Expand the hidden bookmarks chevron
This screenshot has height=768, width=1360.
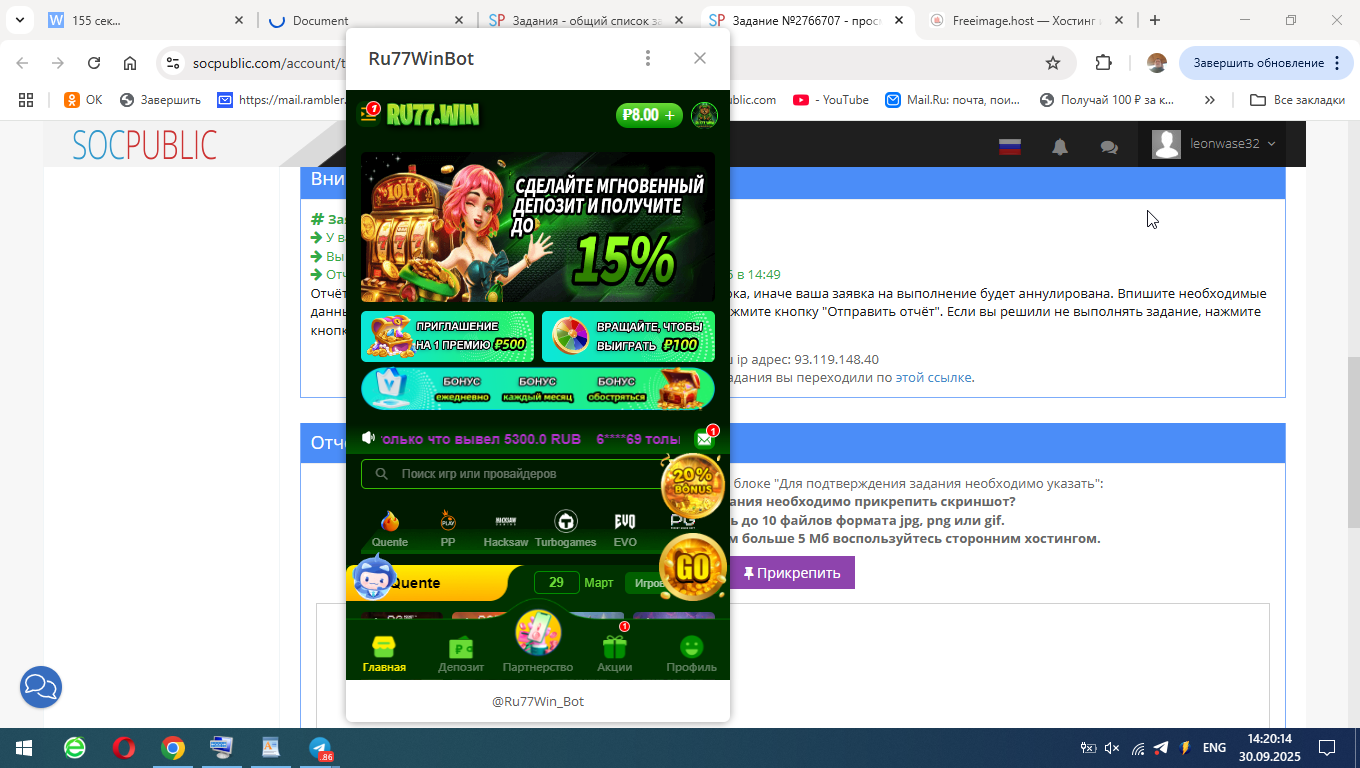click(1210, 100)
